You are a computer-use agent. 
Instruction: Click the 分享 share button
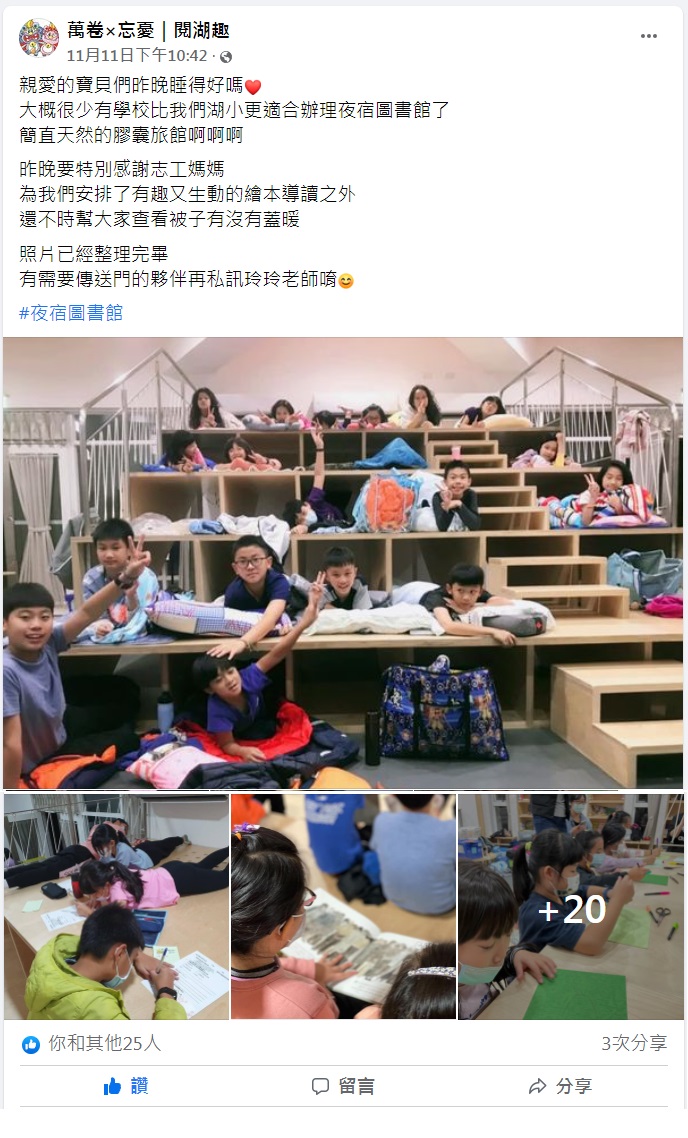[560, 1086]
